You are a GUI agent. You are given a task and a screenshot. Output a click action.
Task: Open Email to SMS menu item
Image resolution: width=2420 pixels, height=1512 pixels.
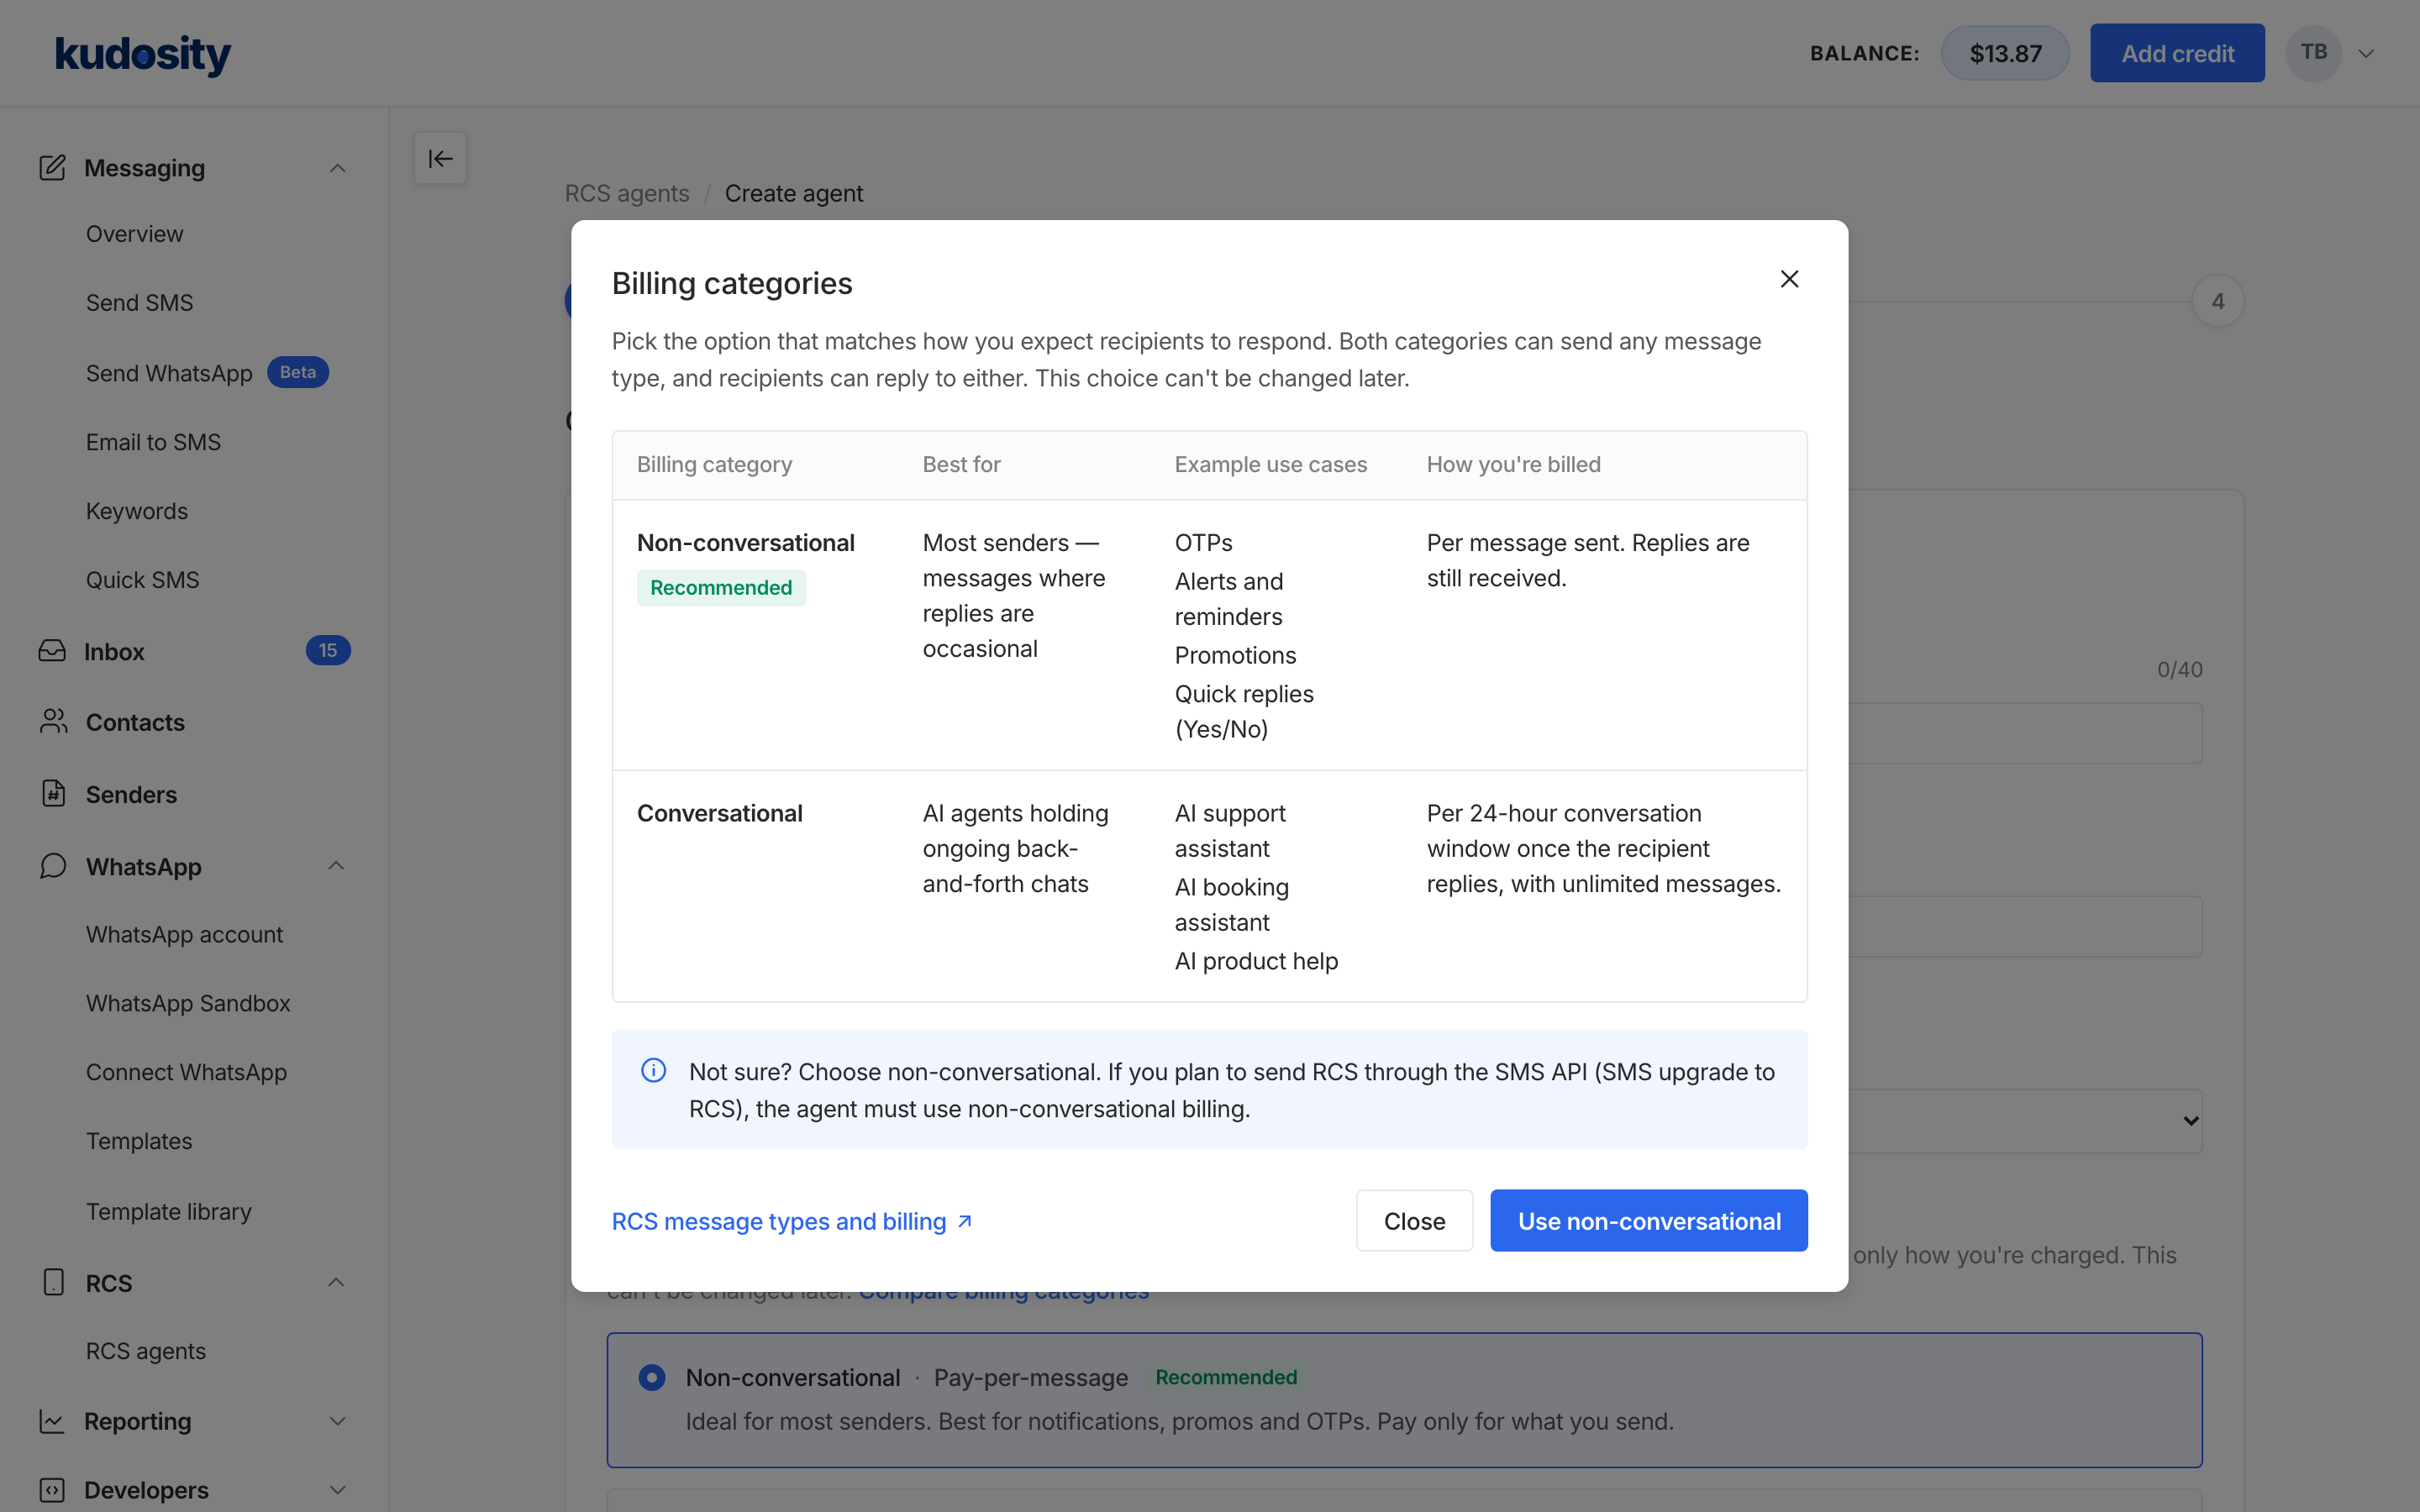pyautogui.click(x=154, y=441)
